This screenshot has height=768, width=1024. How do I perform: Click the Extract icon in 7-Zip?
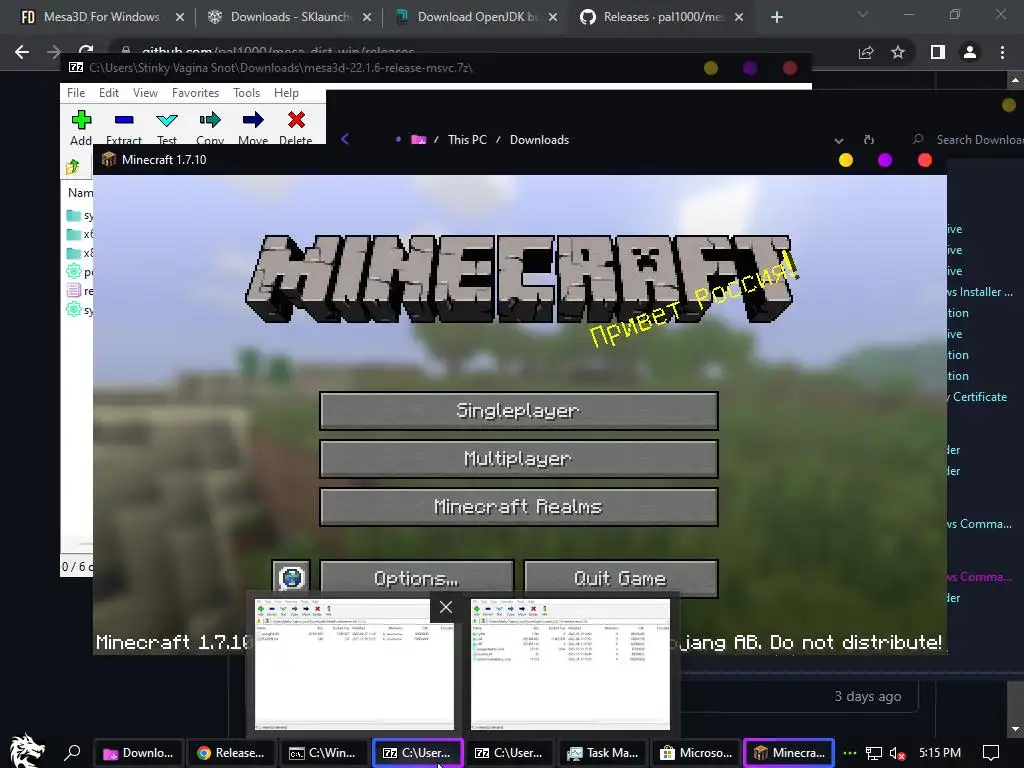point(124,120)
